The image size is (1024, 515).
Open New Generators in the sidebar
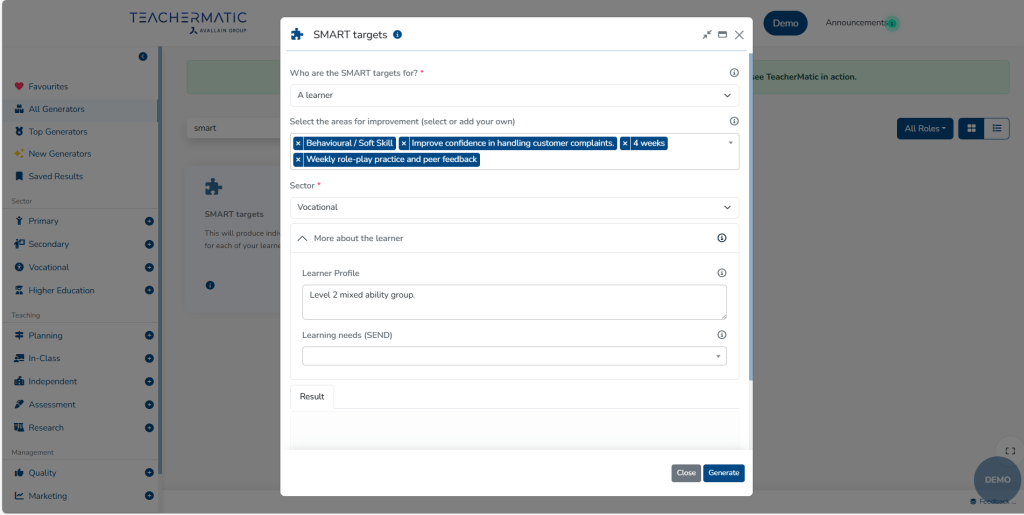(x=59, y=154)
